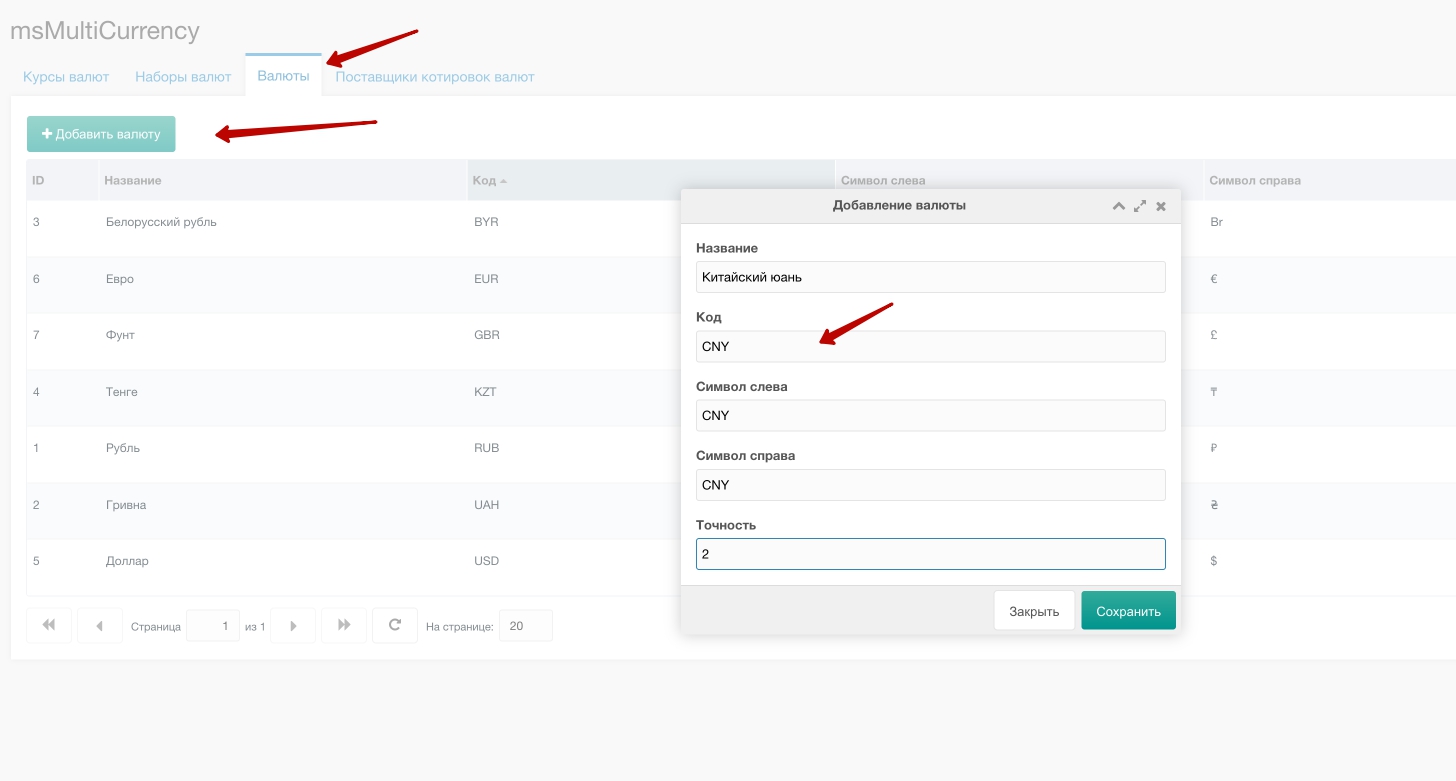Open Поставщики котировок валют tab
The height and width of the screenshot is (781, 1456).
click(x=435, y=76)
